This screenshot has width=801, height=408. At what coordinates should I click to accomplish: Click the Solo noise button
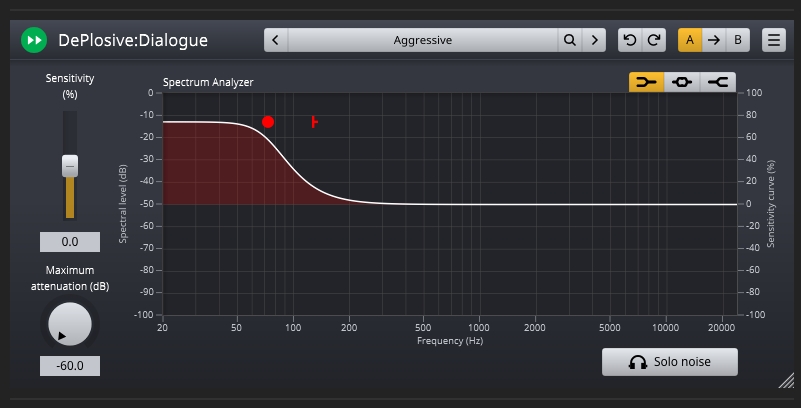click(x=670, y=362)
